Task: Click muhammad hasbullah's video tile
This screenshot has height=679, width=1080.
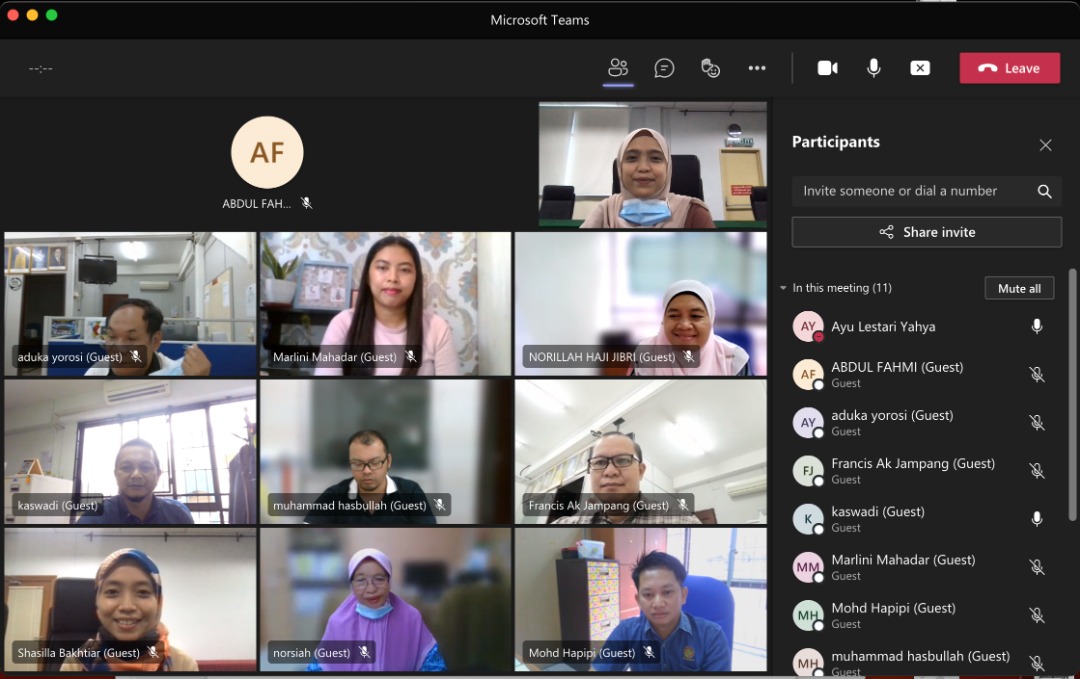Action: point(386,452)
